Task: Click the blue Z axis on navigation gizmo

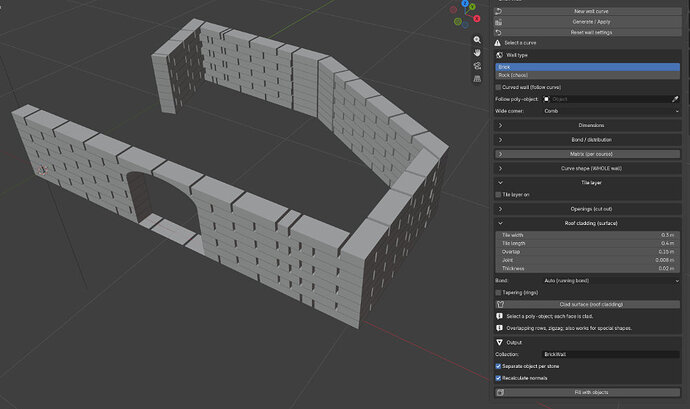Action: pos(465,4)
